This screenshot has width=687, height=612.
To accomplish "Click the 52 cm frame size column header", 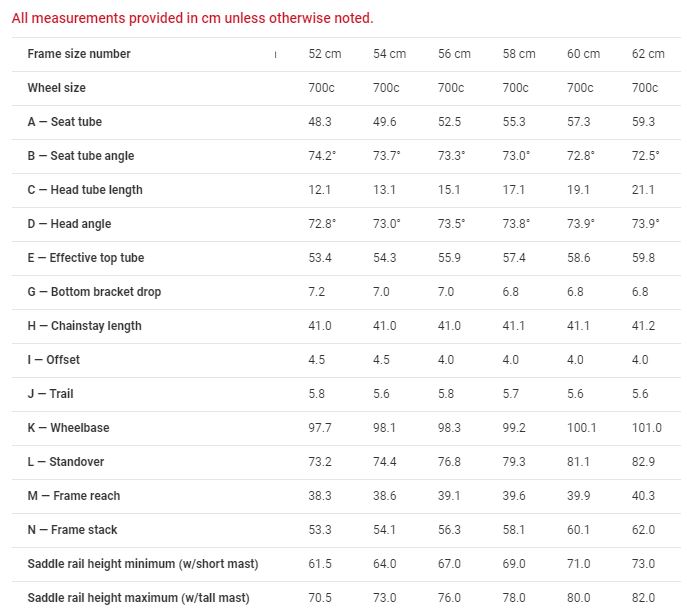I will [x=324, y=54].
